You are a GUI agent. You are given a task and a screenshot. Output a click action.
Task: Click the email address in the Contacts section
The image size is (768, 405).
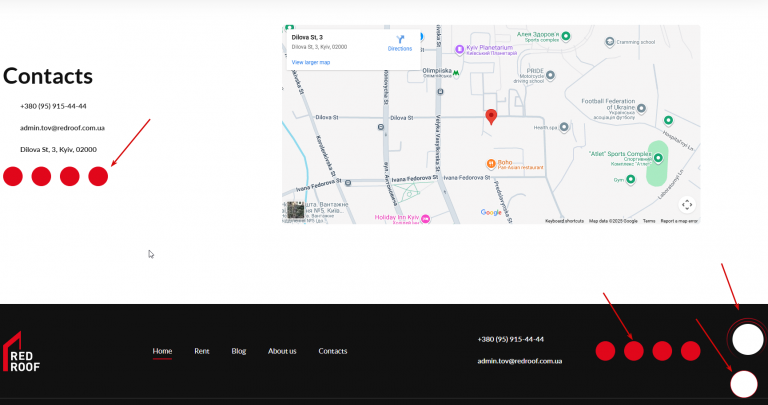(62, 128)
